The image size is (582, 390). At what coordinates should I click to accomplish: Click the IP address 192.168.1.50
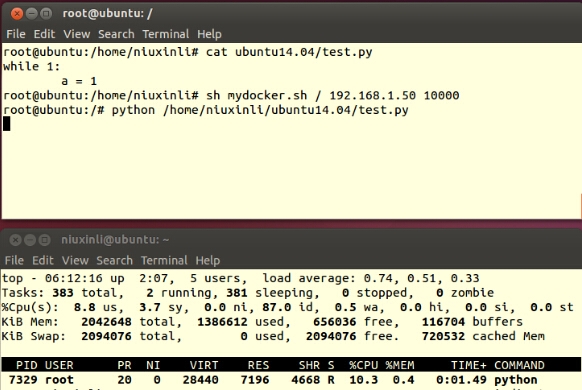coord(372,96)
